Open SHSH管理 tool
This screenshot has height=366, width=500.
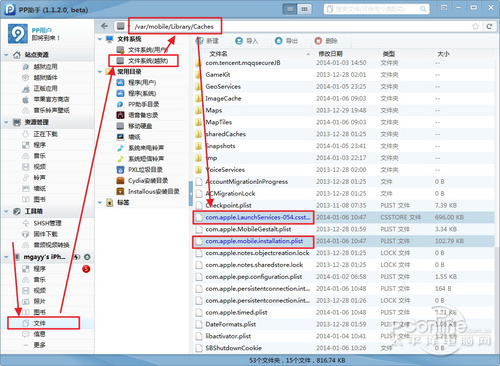47,223
